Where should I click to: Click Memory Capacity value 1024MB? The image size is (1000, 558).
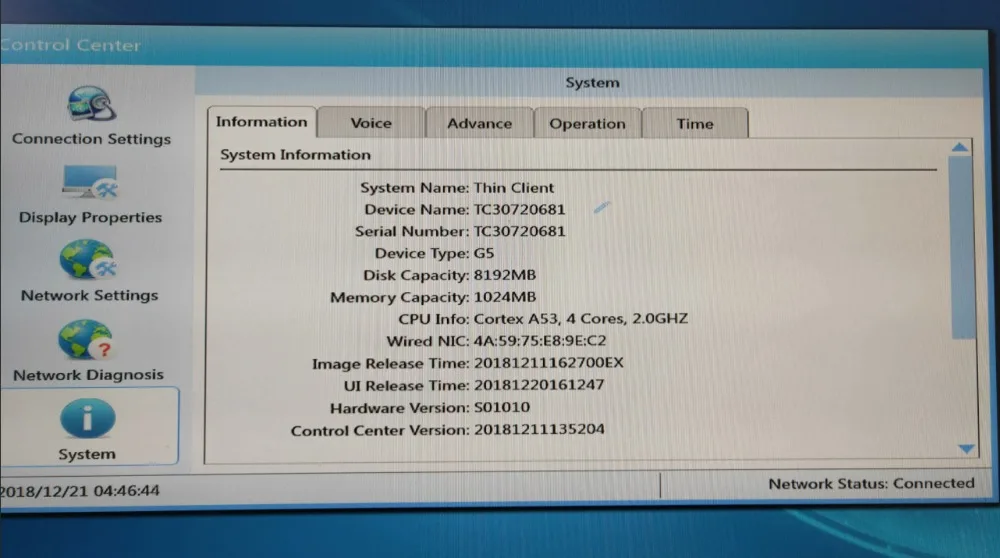click(504, 297)
